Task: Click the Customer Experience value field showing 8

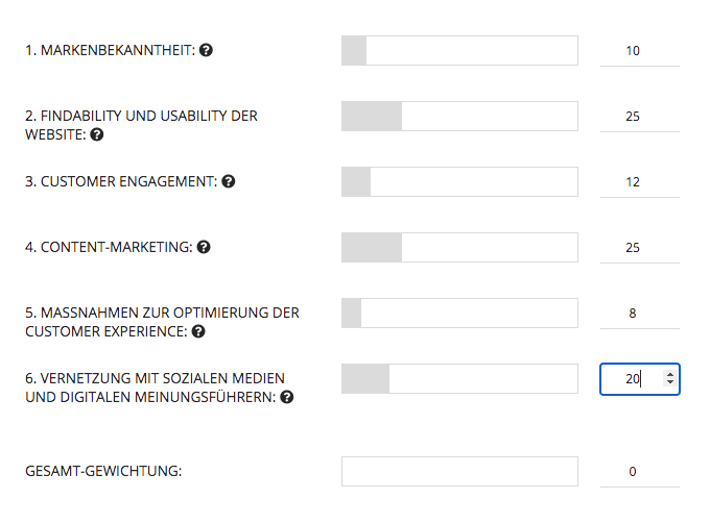Action: [640, 313]
